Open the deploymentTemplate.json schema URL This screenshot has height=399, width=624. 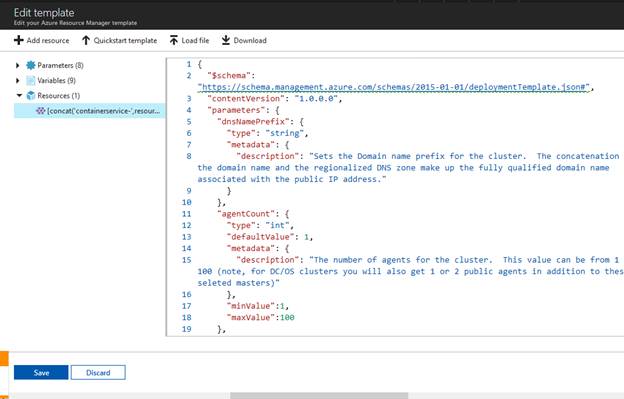coord(394,87)
